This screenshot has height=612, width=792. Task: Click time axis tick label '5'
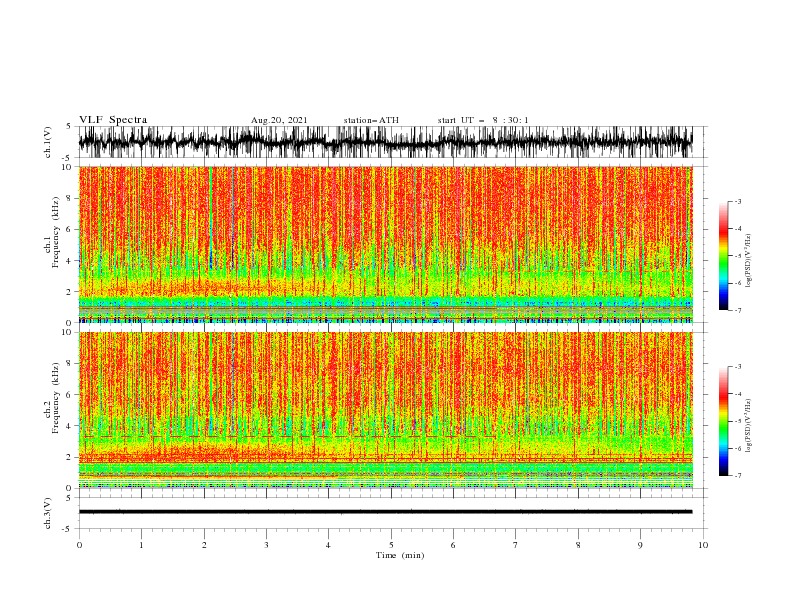(x=391, y=545)
